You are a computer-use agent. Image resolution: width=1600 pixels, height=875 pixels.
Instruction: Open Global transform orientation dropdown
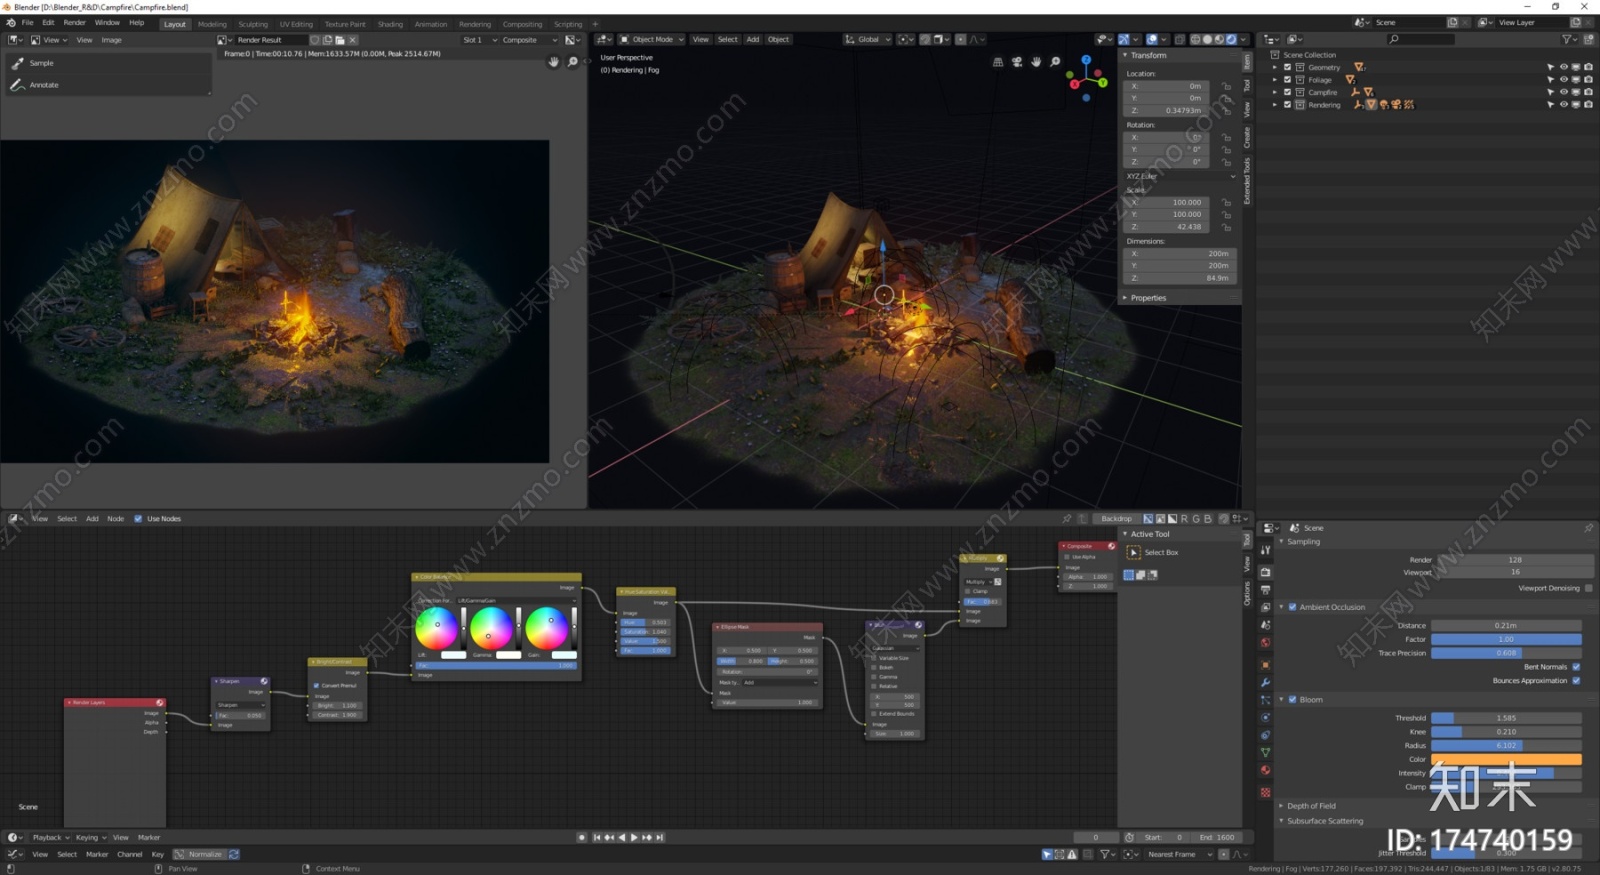pos(867,40)
